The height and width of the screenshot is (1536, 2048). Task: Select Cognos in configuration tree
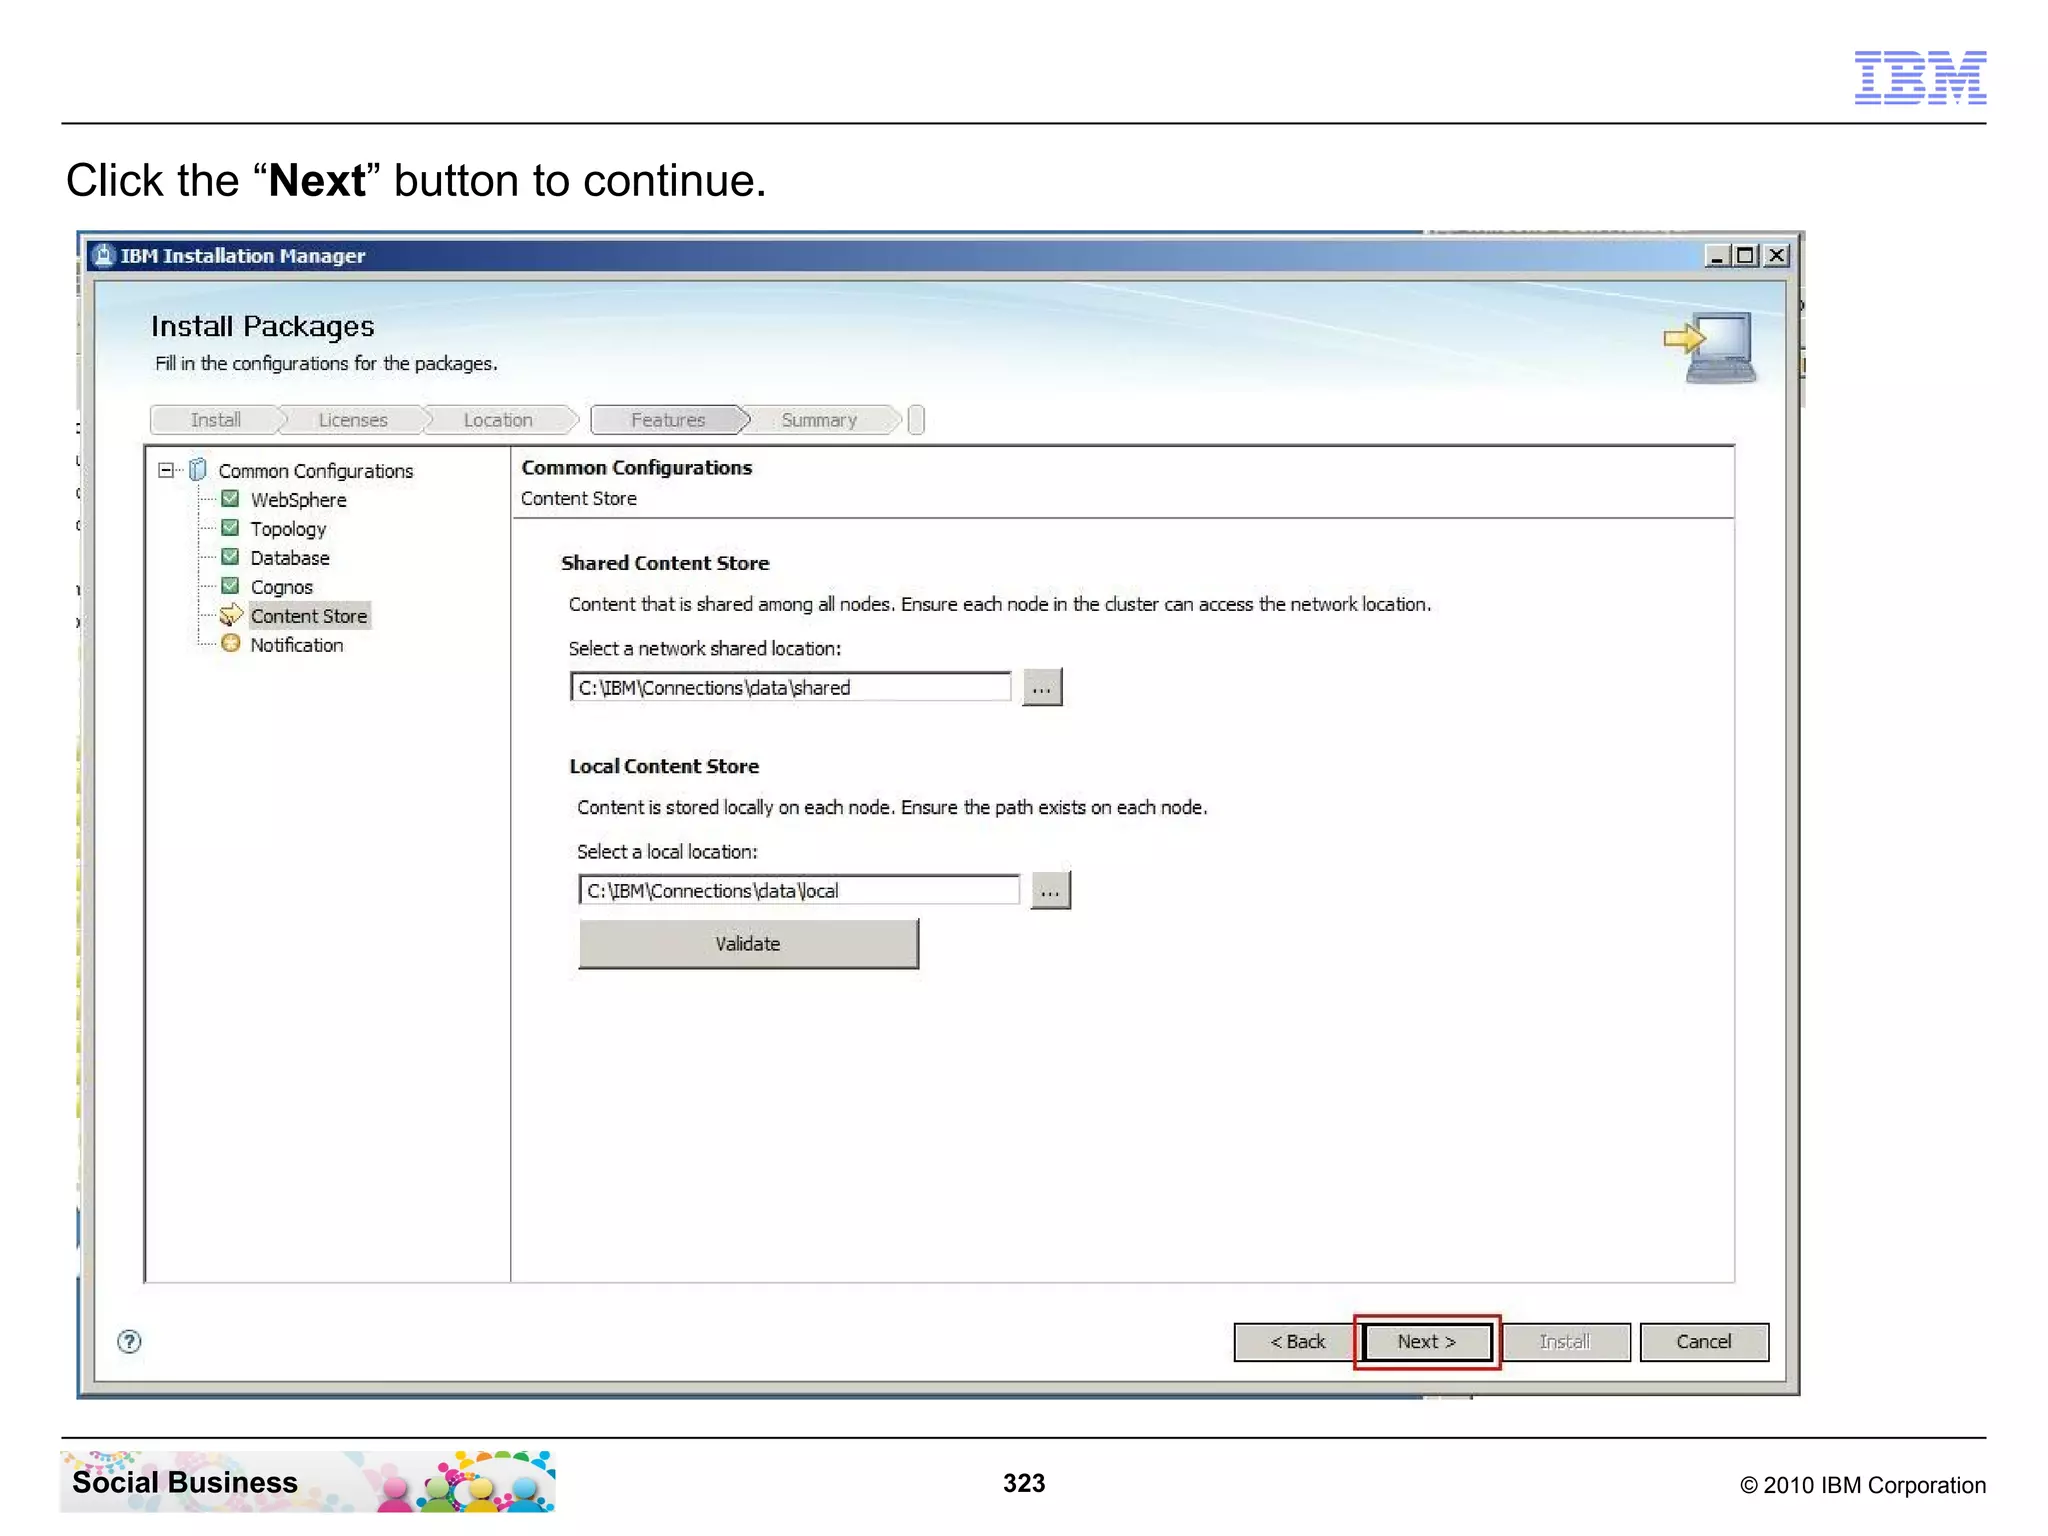click(x=281, y=587)
